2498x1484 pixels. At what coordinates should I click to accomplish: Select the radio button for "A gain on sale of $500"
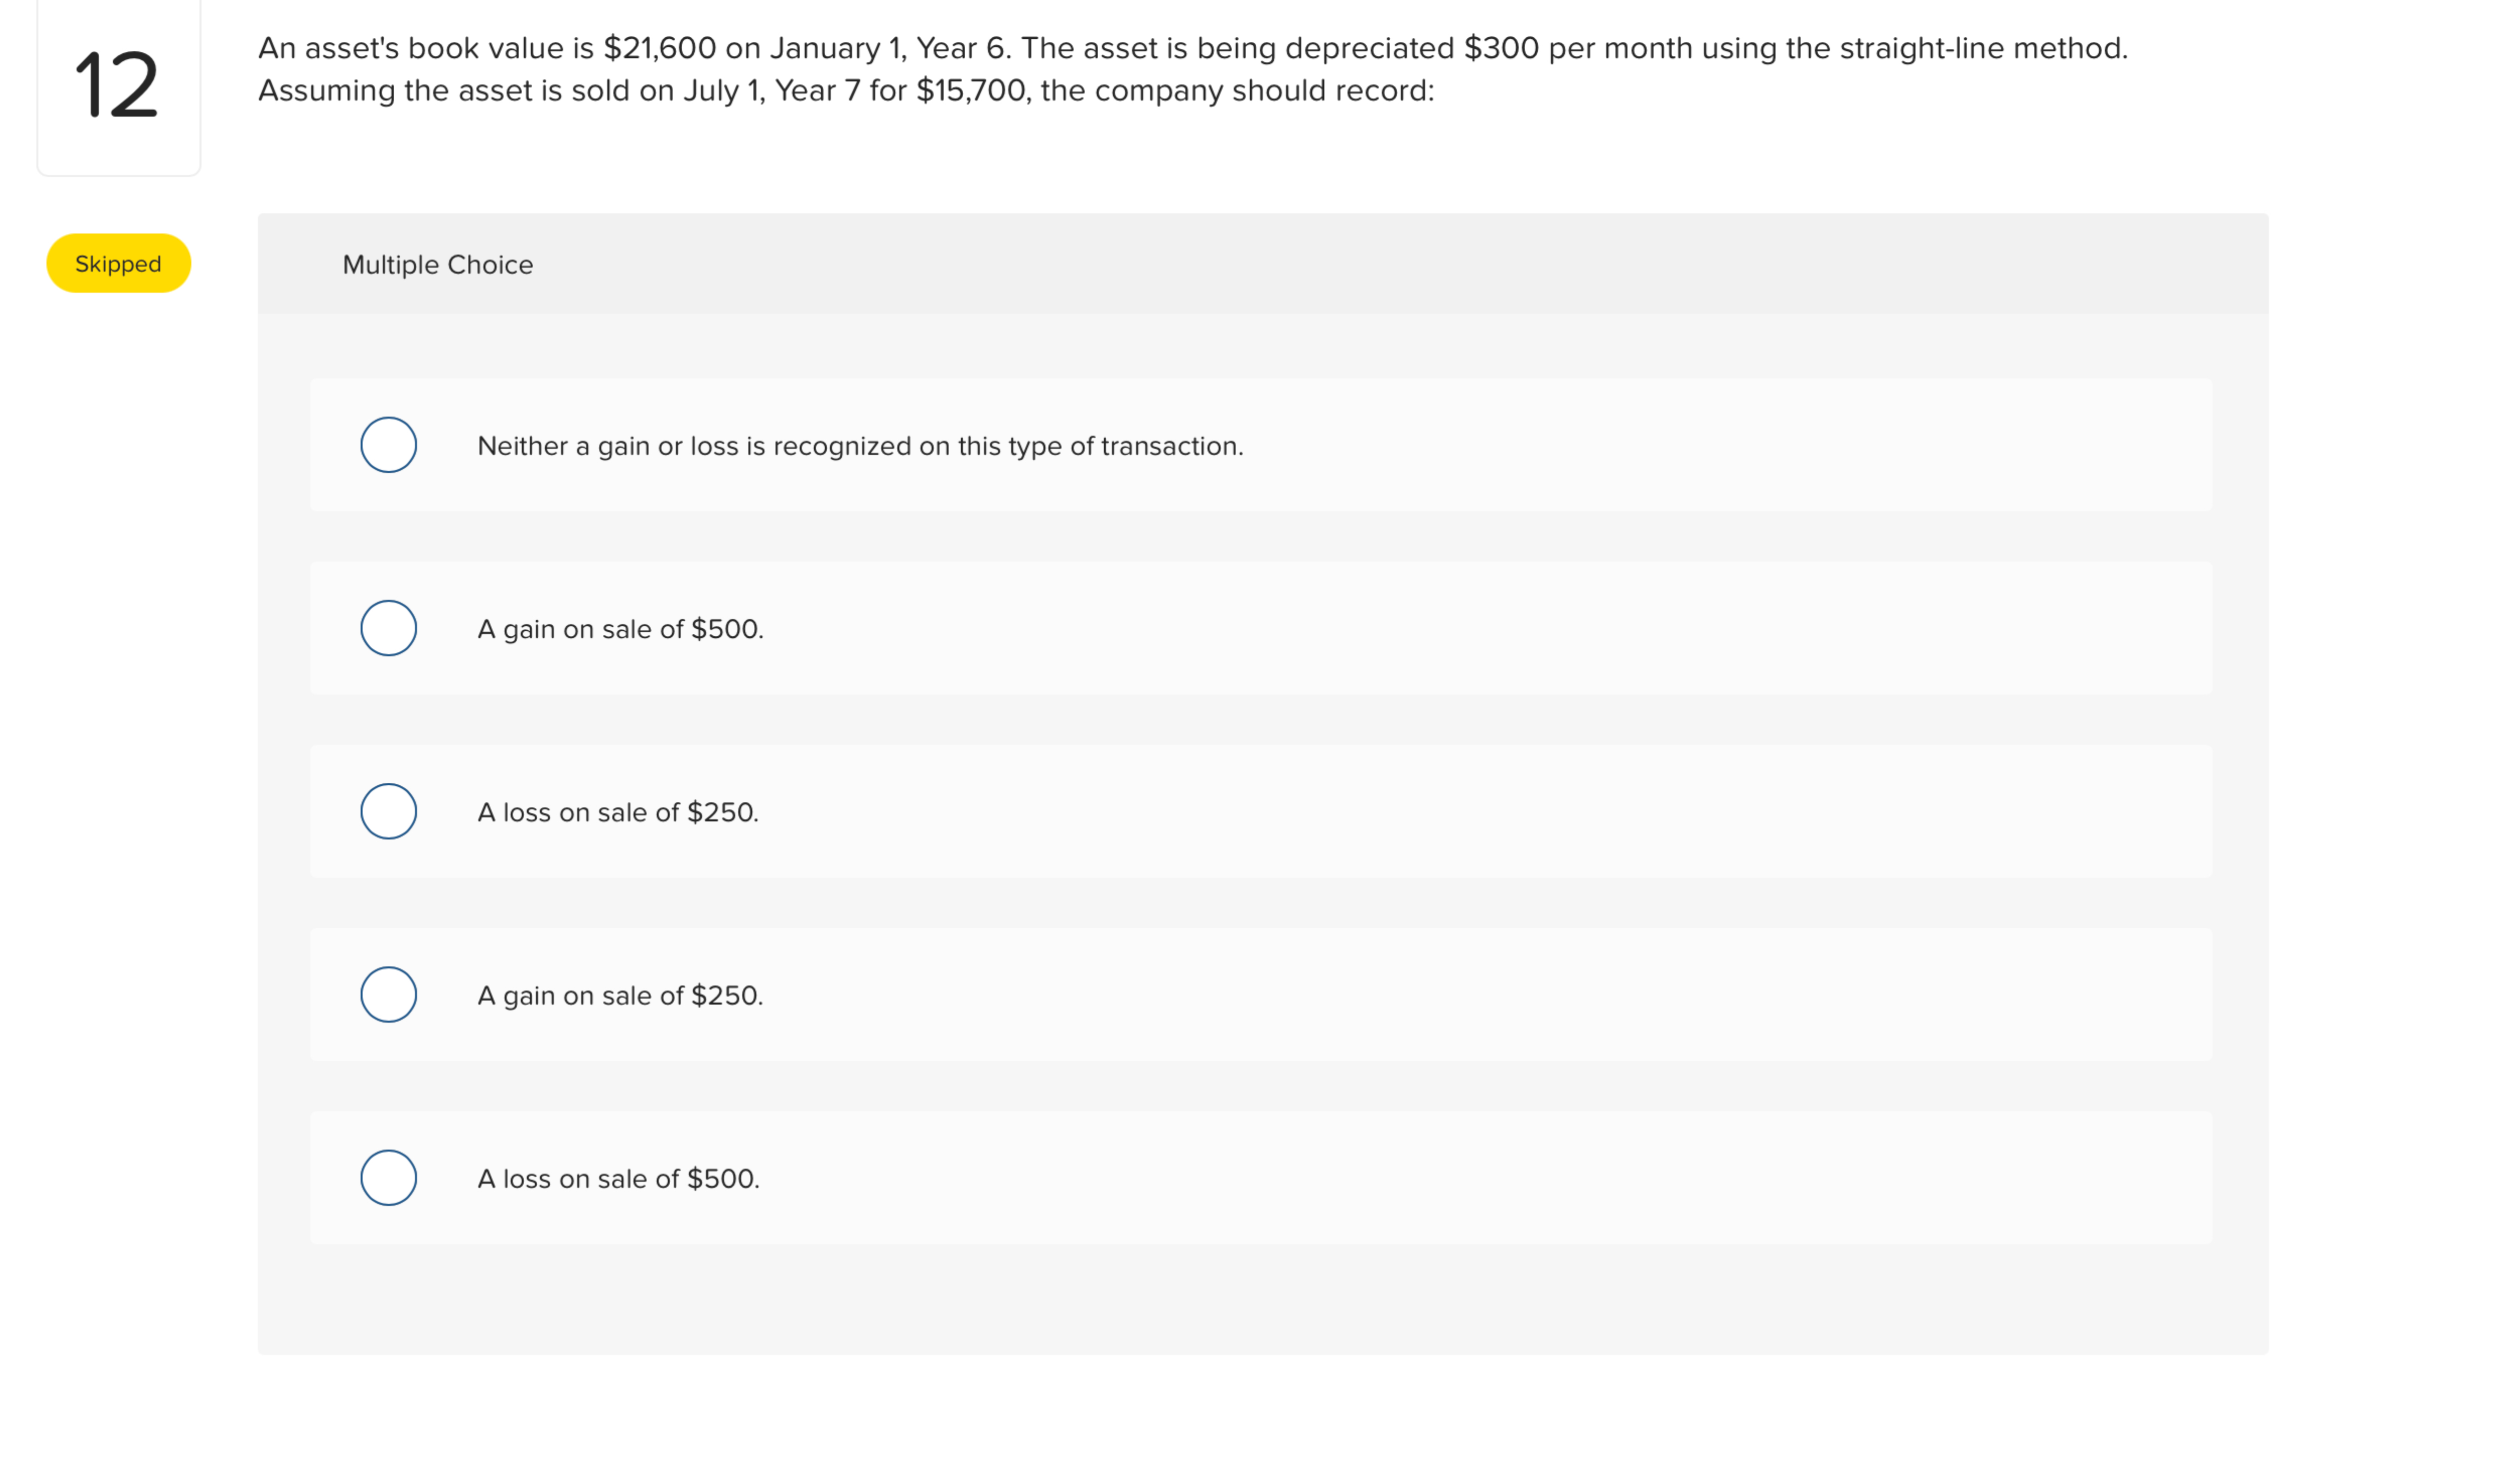point(388,628)
